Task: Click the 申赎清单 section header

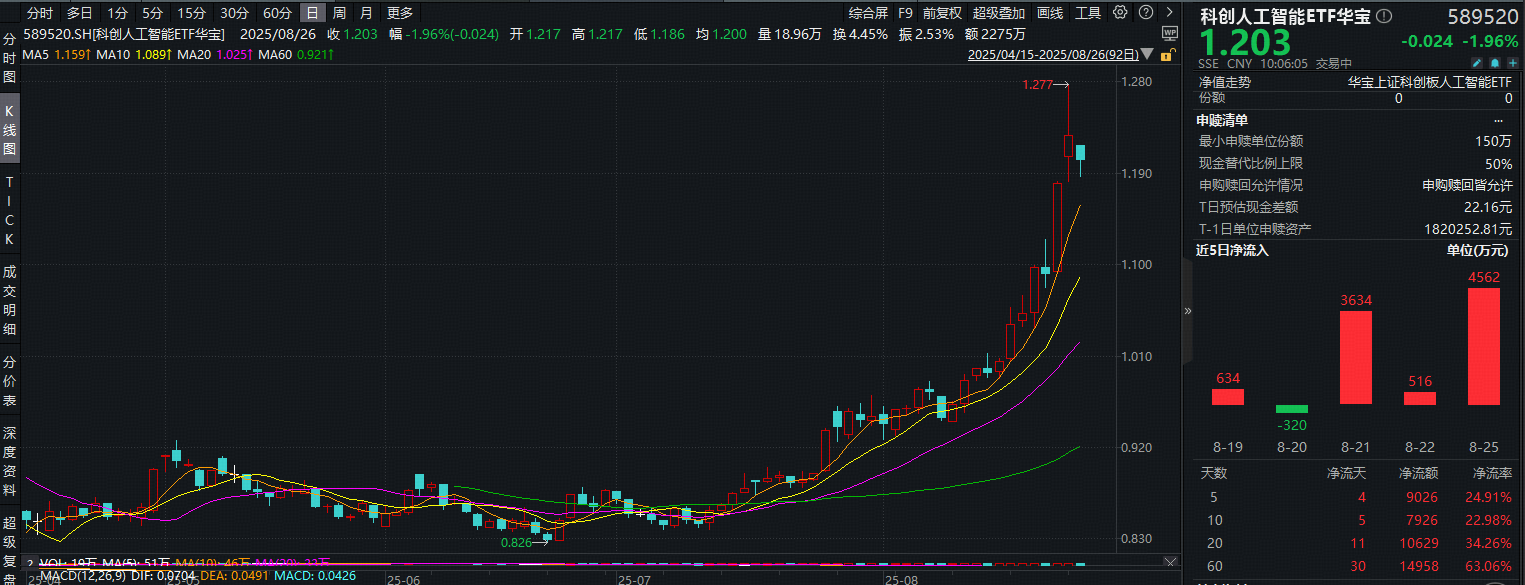Action: [x=1223, y=120]
